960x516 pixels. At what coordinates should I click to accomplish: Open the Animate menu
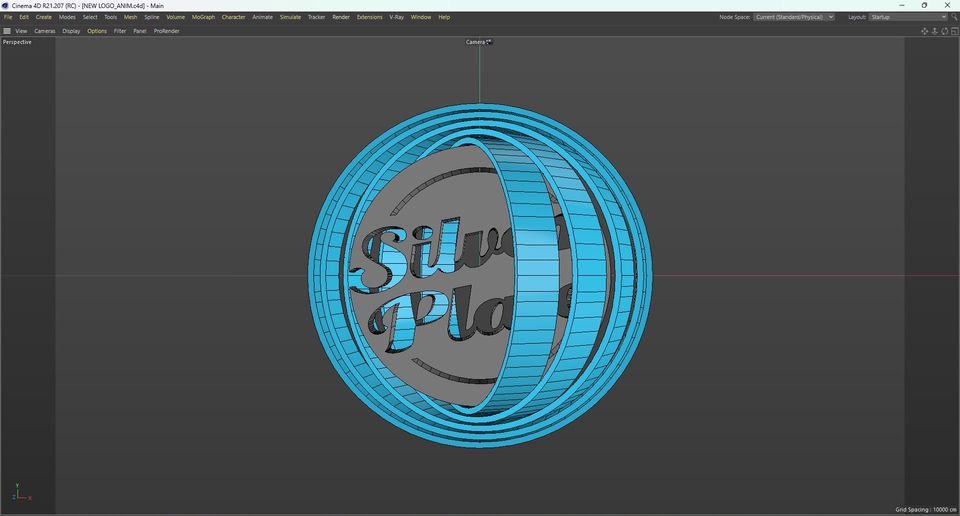click(x=263, y=17)
